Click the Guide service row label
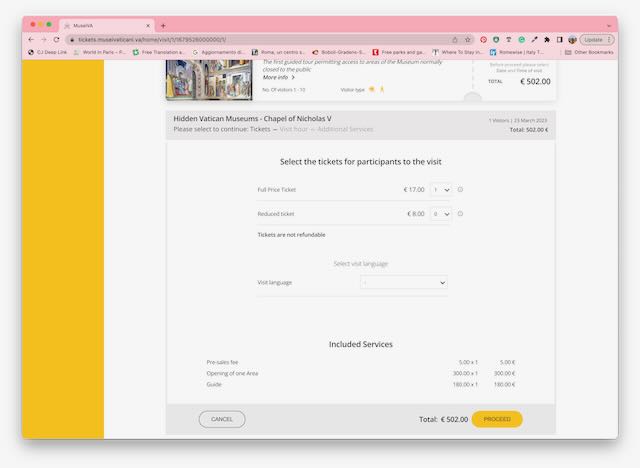Viewport: 640px width, 468px height. click(x=214, y=384)
